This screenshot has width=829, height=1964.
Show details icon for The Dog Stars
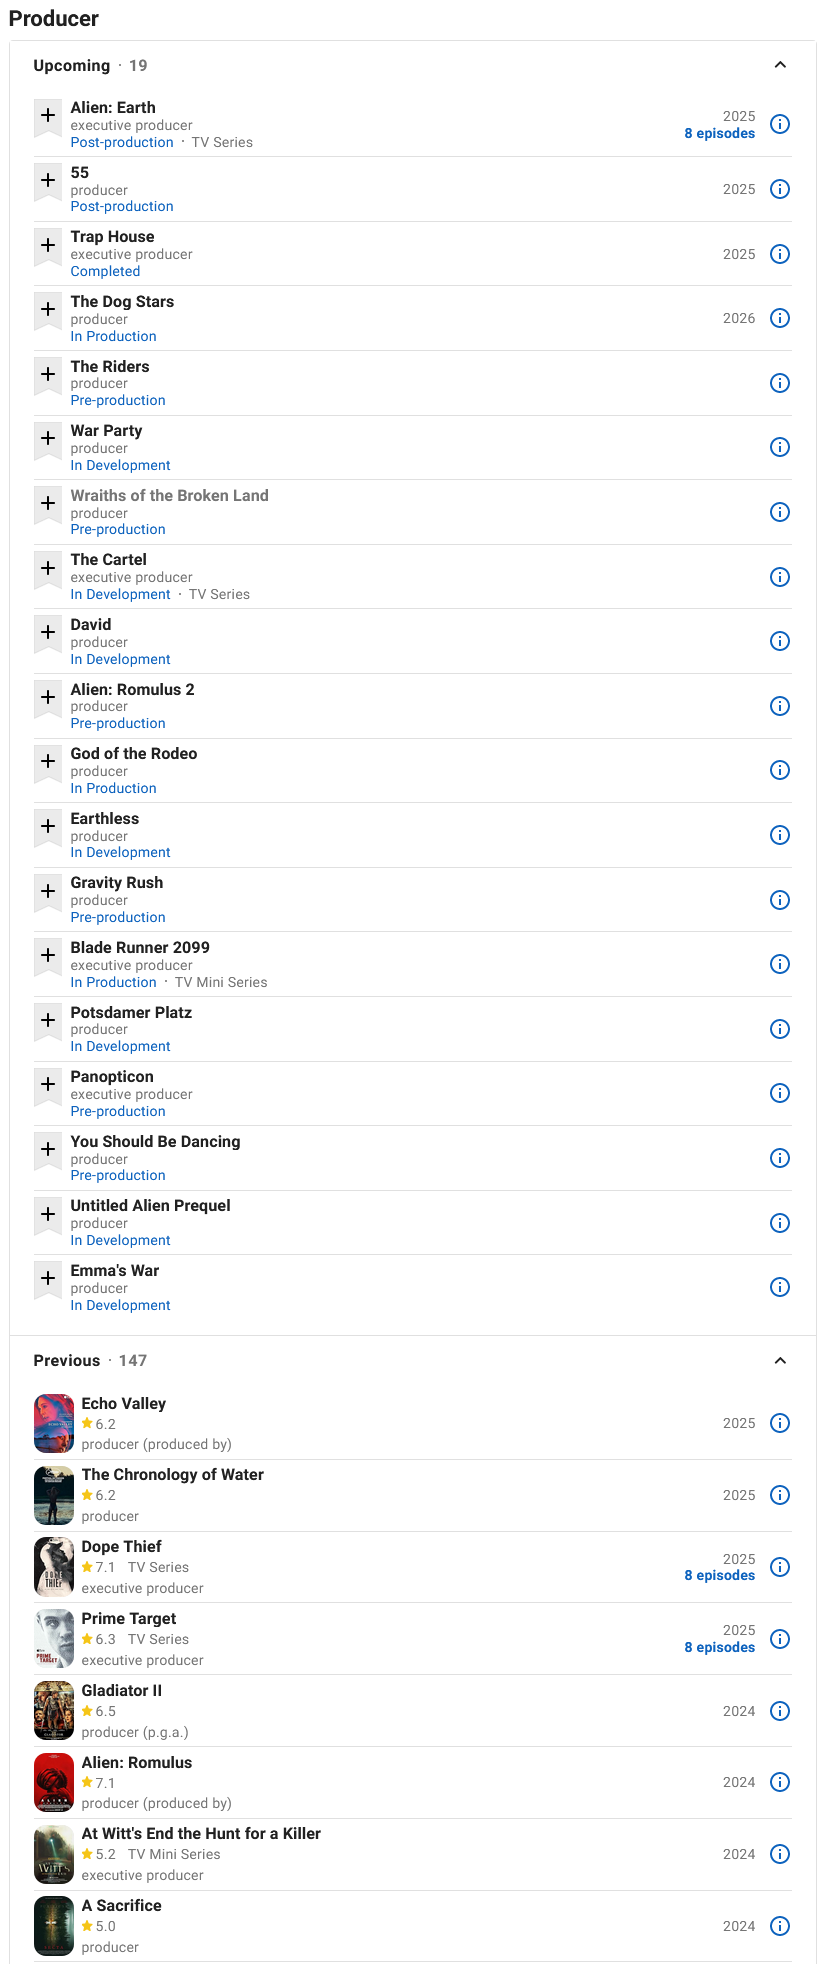[780, 318]
